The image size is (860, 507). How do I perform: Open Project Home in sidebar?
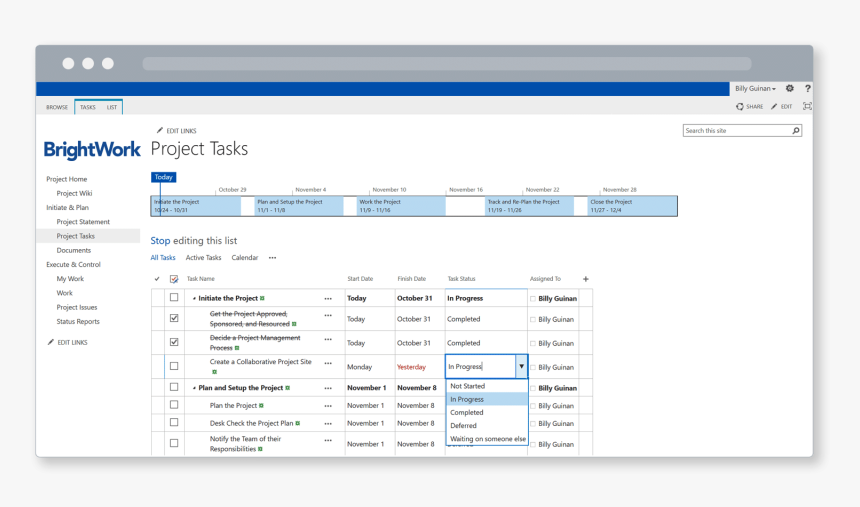(x=66, y=179)
